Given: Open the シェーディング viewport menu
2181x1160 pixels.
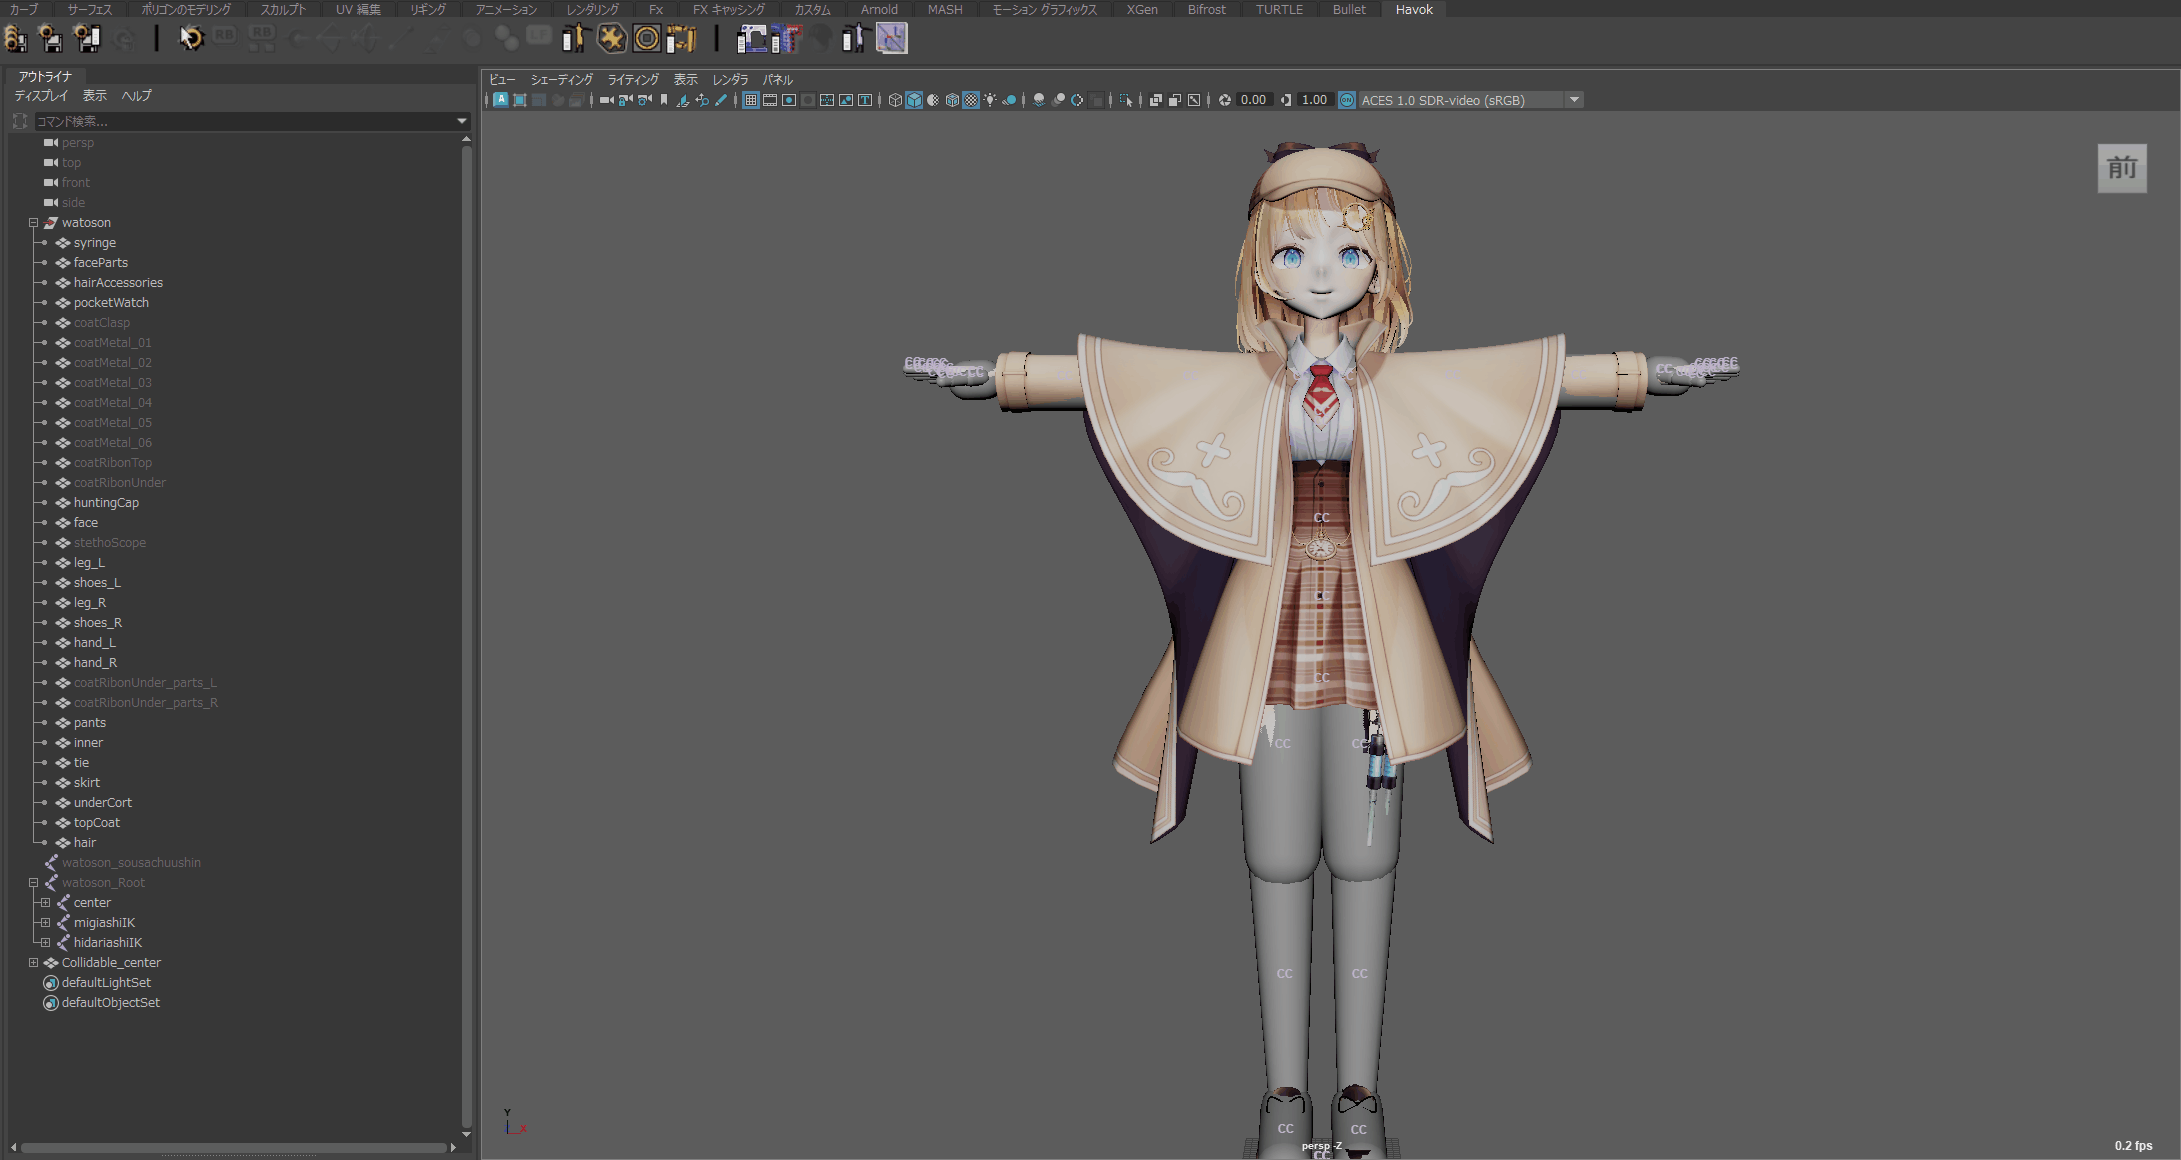Looking at the screenshot, I should tap(561, 80).
